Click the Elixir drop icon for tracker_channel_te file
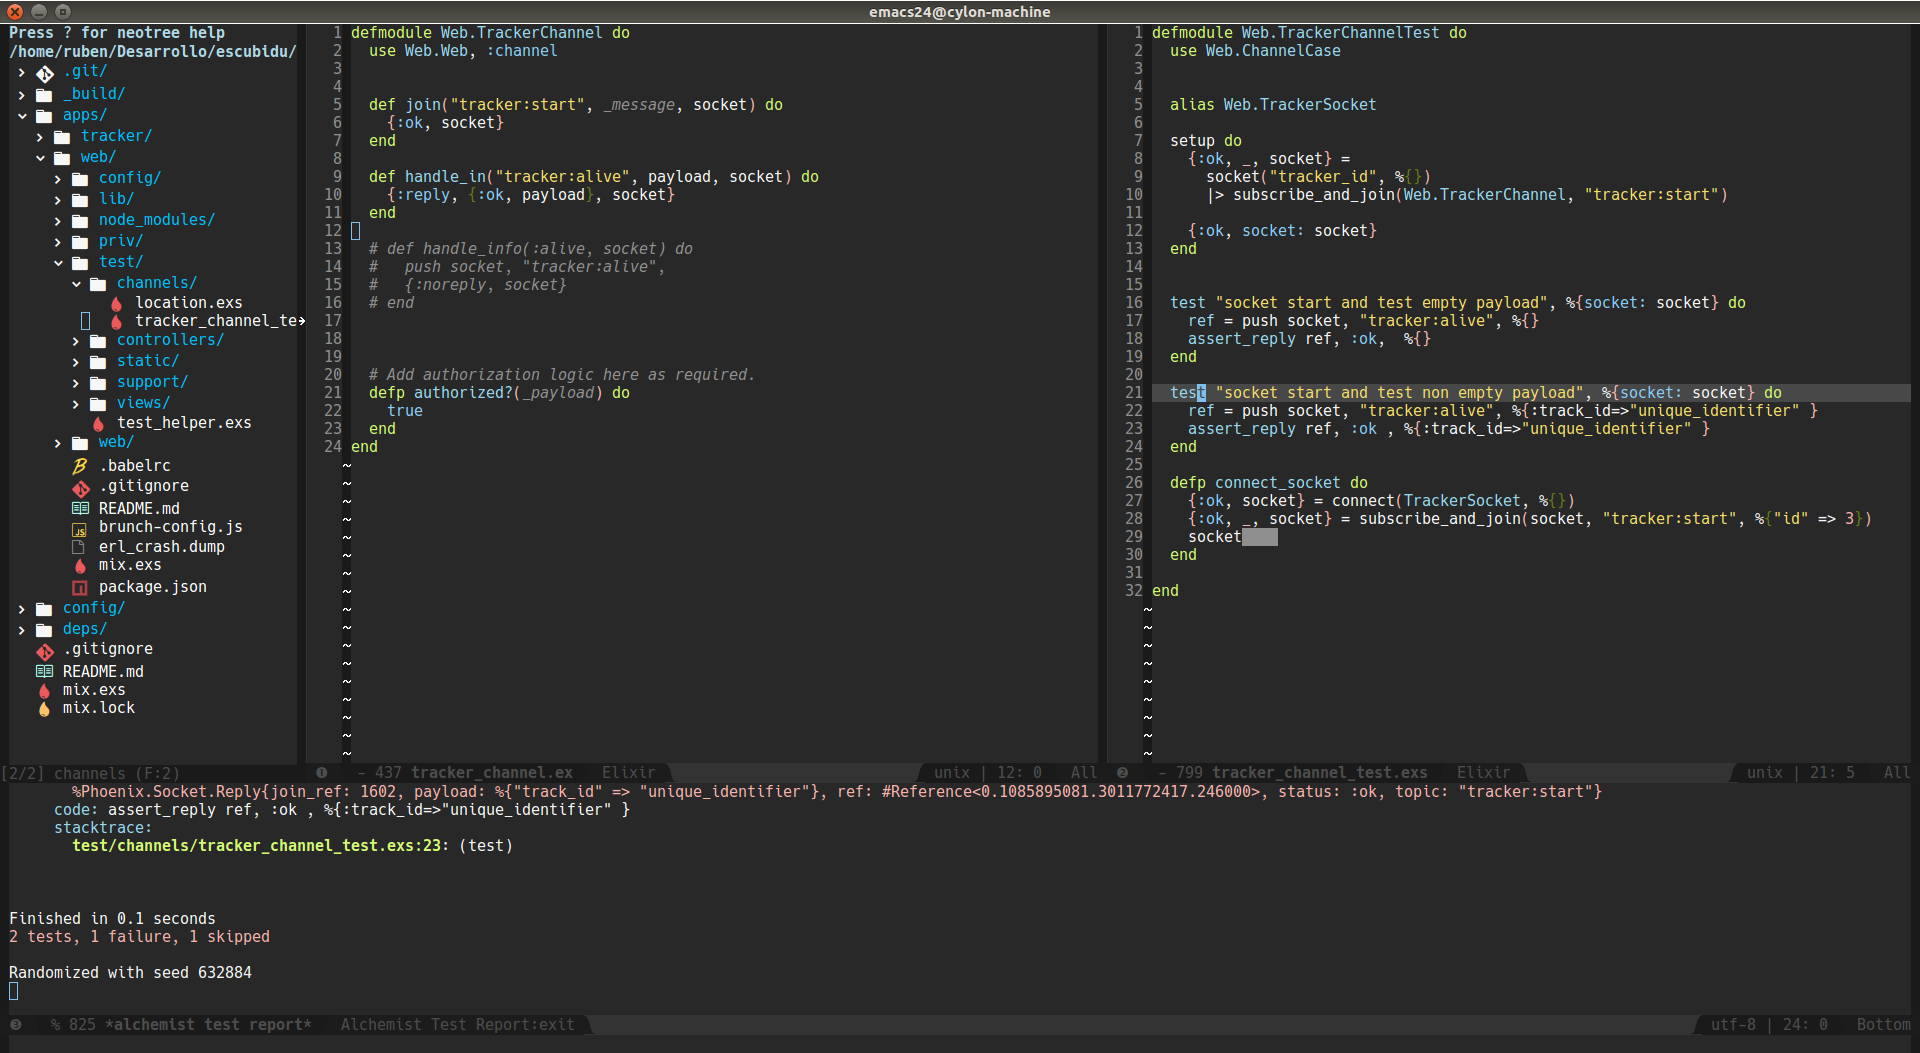The height and width of the screenshot is (1053, 1920). coord(116,322)
